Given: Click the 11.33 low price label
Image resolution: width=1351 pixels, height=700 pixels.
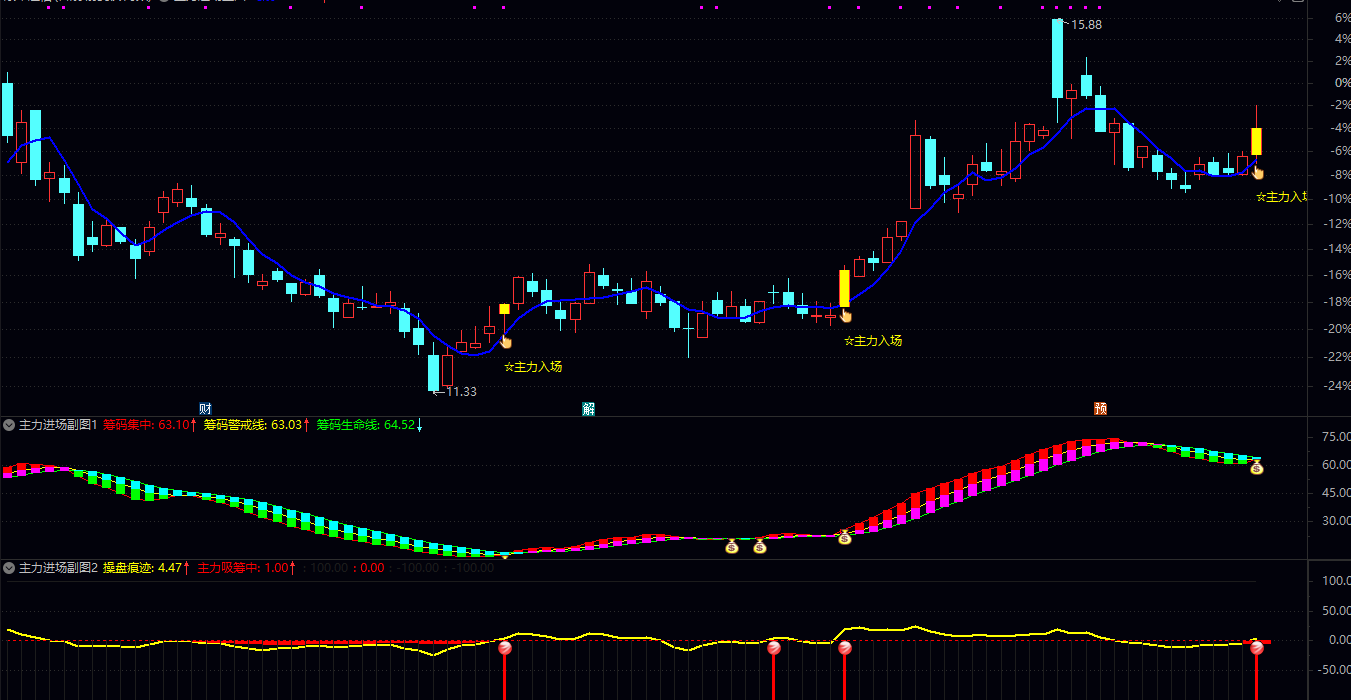Looking at the screenshot, I should coord(461,392).
